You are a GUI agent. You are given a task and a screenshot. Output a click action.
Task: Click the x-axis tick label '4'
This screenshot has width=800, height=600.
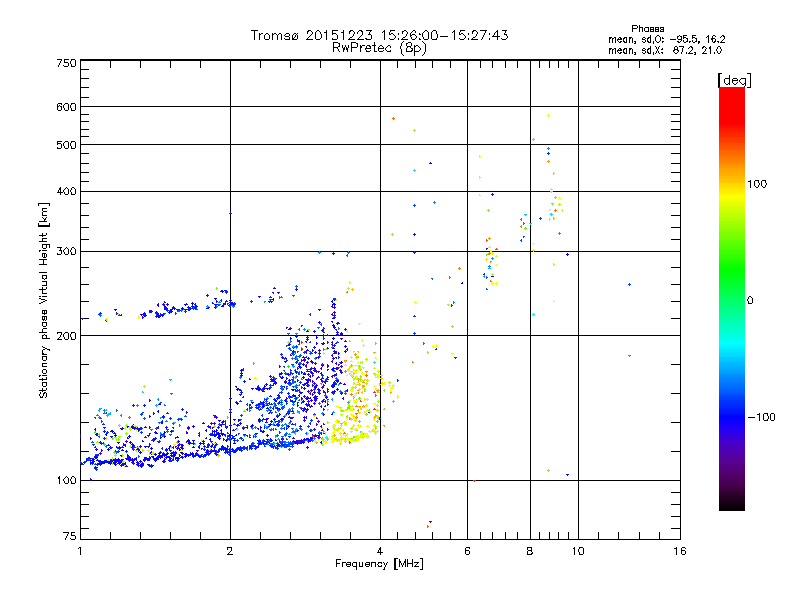click(x=380, y=551)
